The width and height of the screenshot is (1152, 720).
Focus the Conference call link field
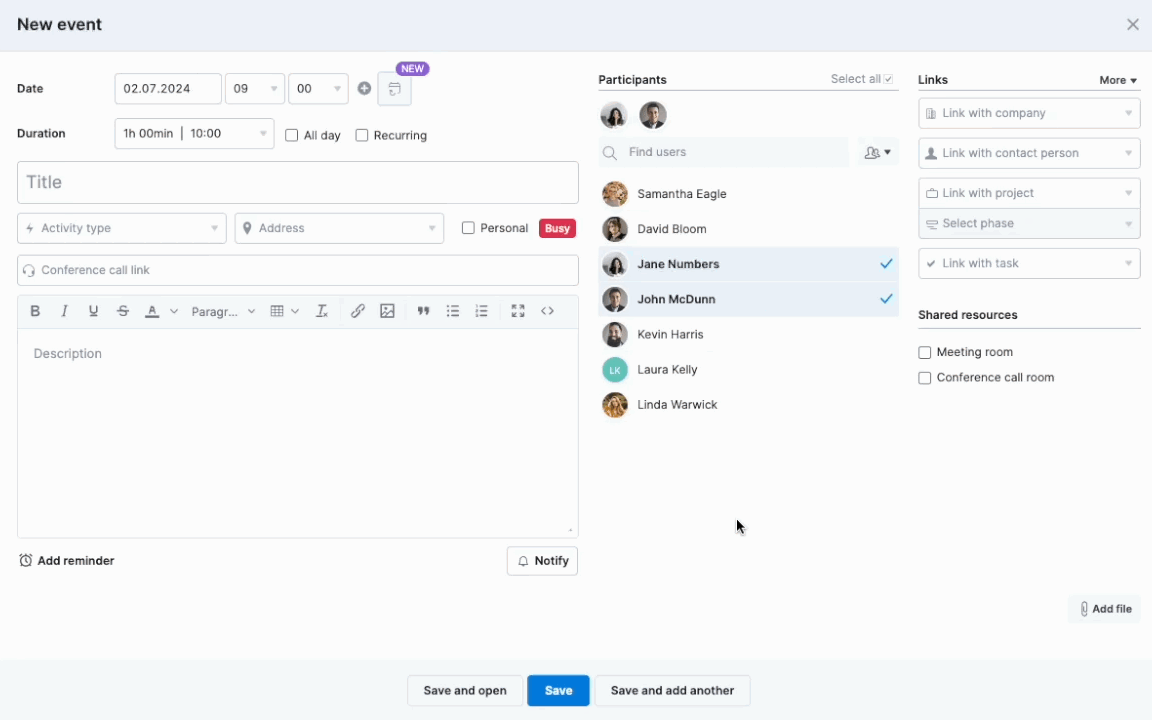coord(298,270)
